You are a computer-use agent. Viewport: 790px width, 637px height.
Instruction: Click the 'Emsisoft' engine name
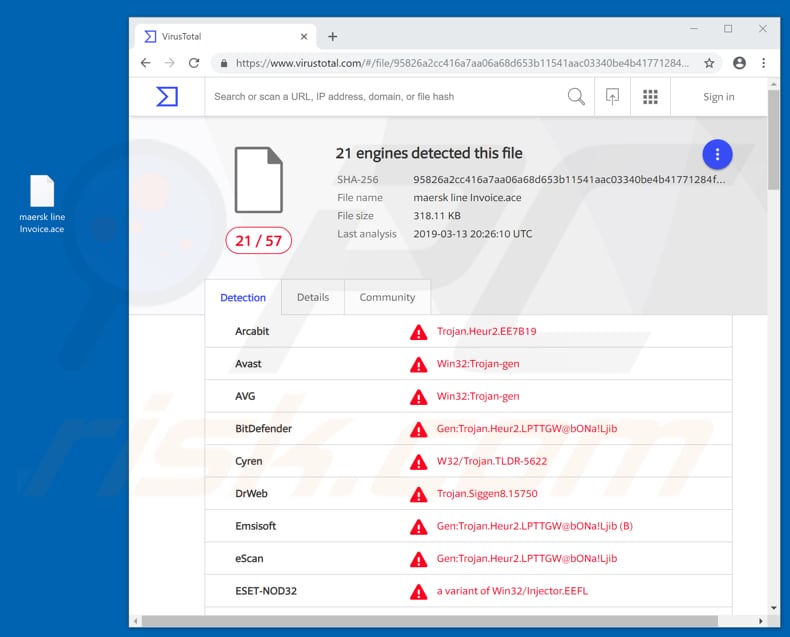[255, 526]
